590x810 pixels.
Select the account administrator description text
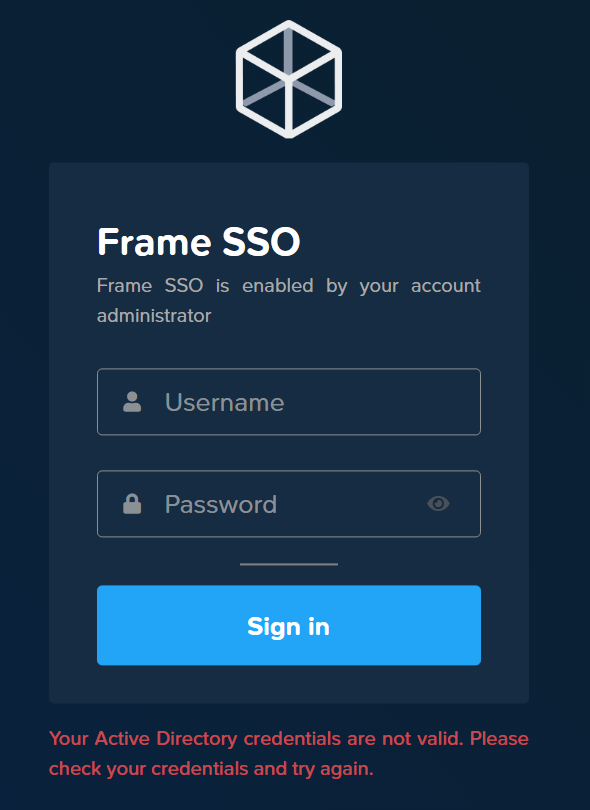click(x=288, y=300)
